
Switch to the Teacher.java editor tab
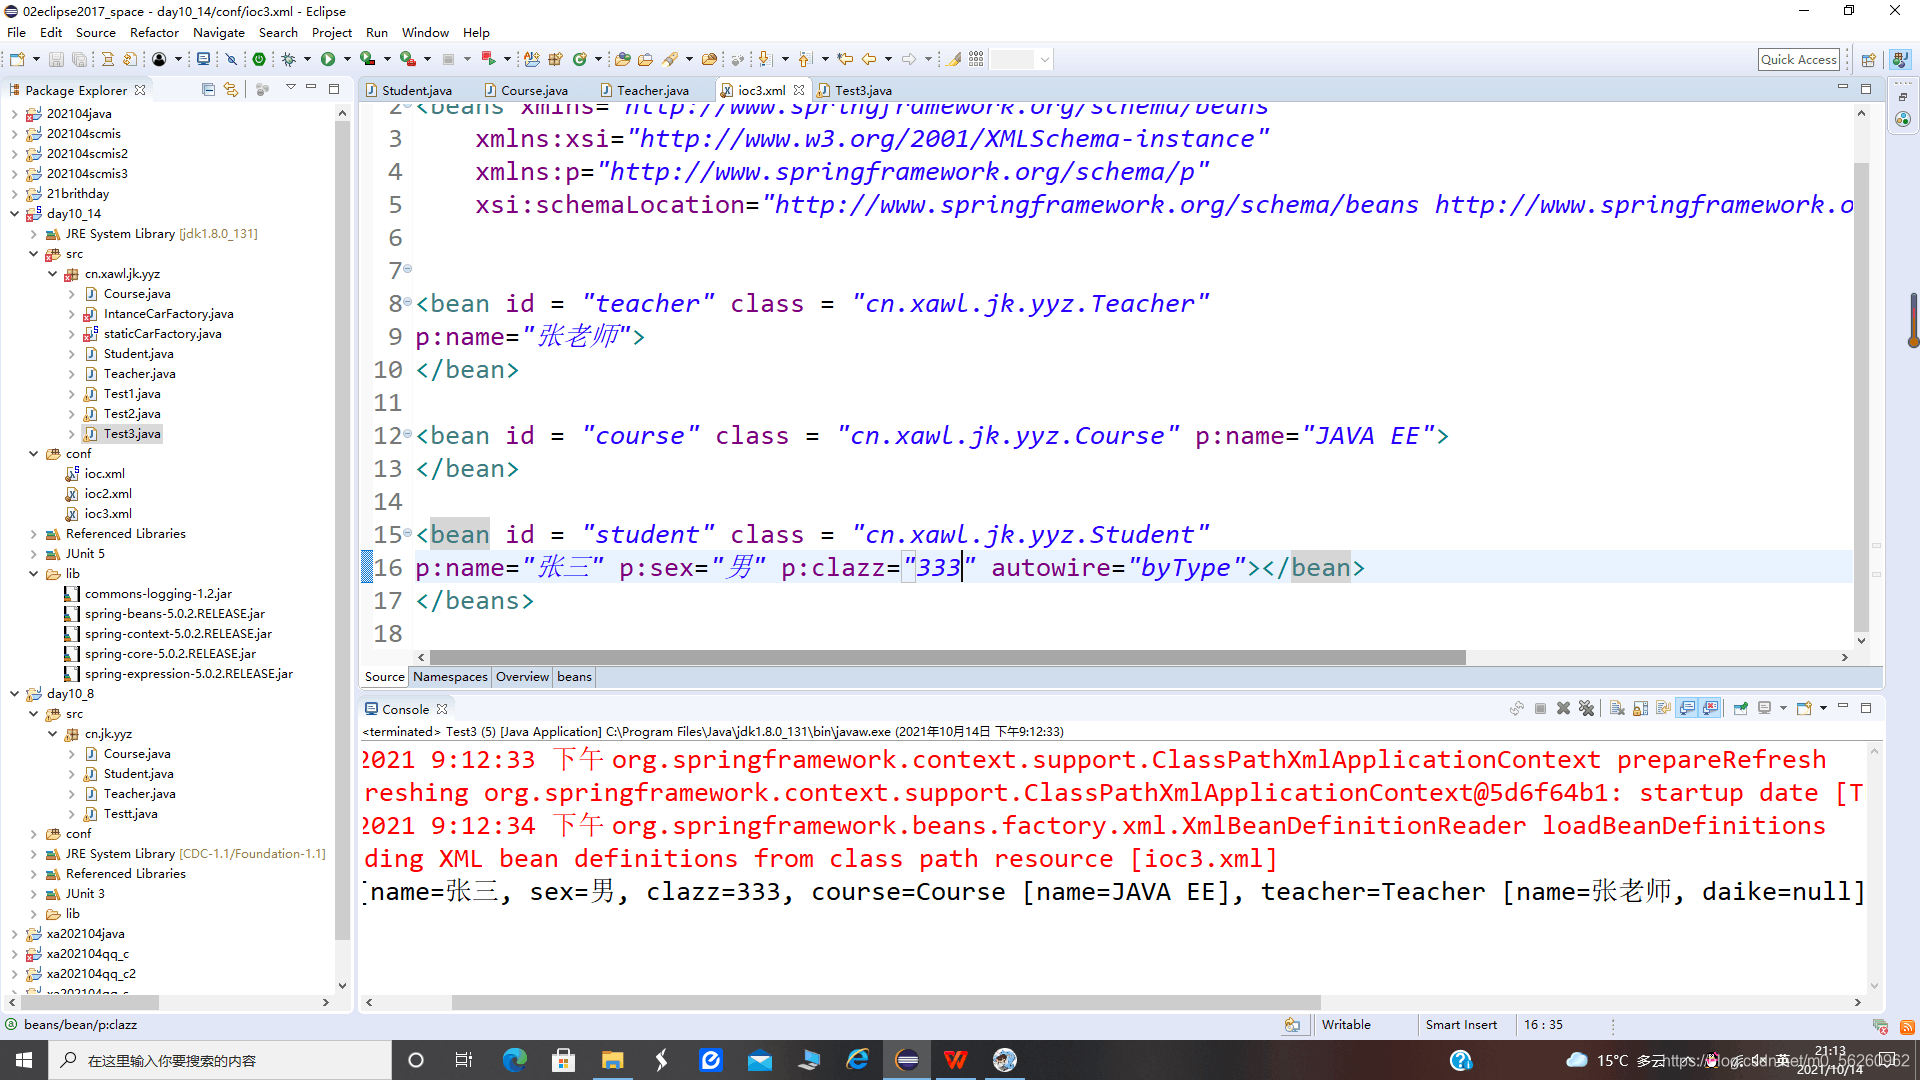[x=652, y=90]
